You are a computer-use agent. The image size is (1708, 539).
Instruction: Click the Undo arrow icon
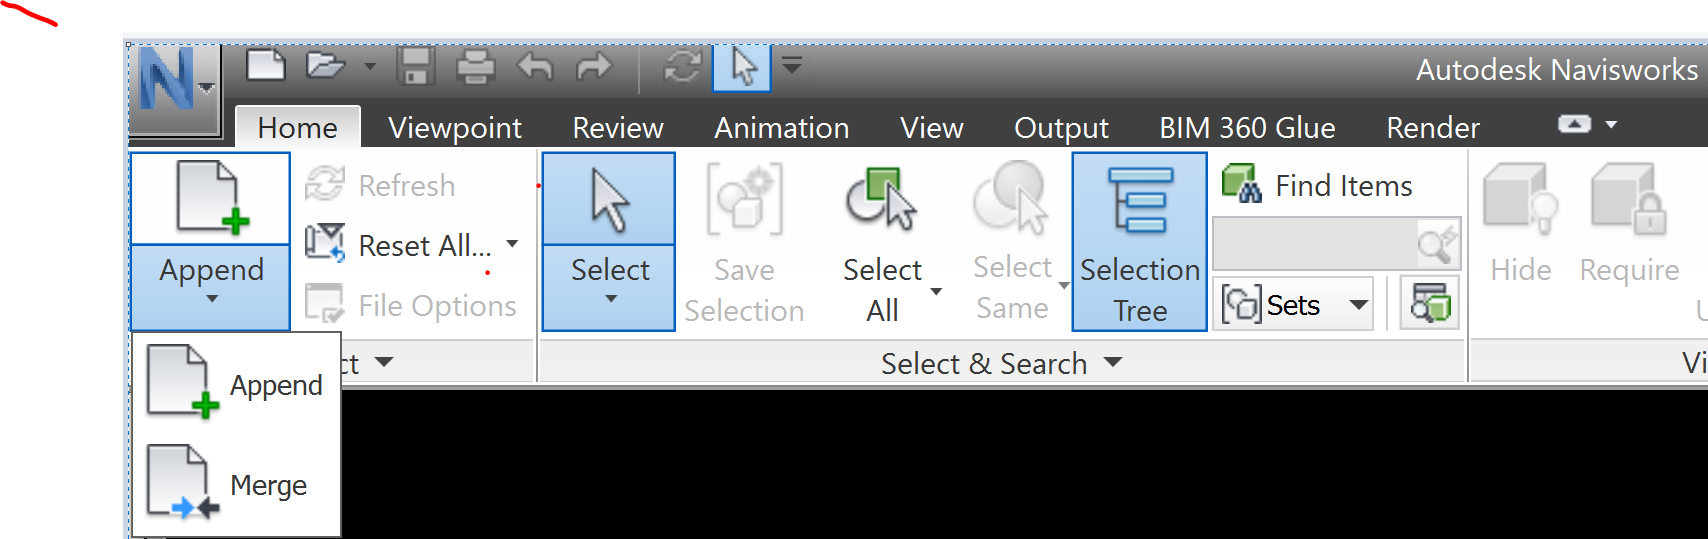535,67
